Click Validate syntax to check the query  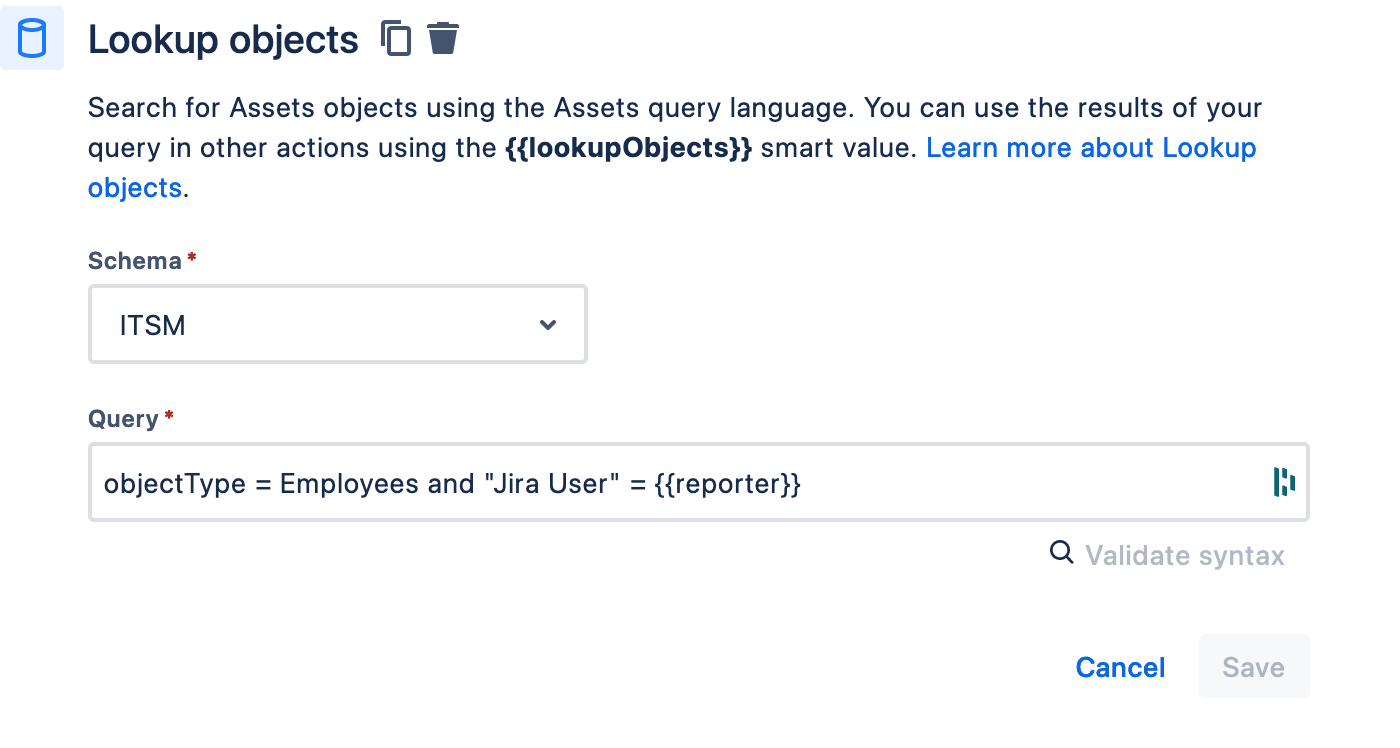pyautogui.click(x=1185, y=554)
